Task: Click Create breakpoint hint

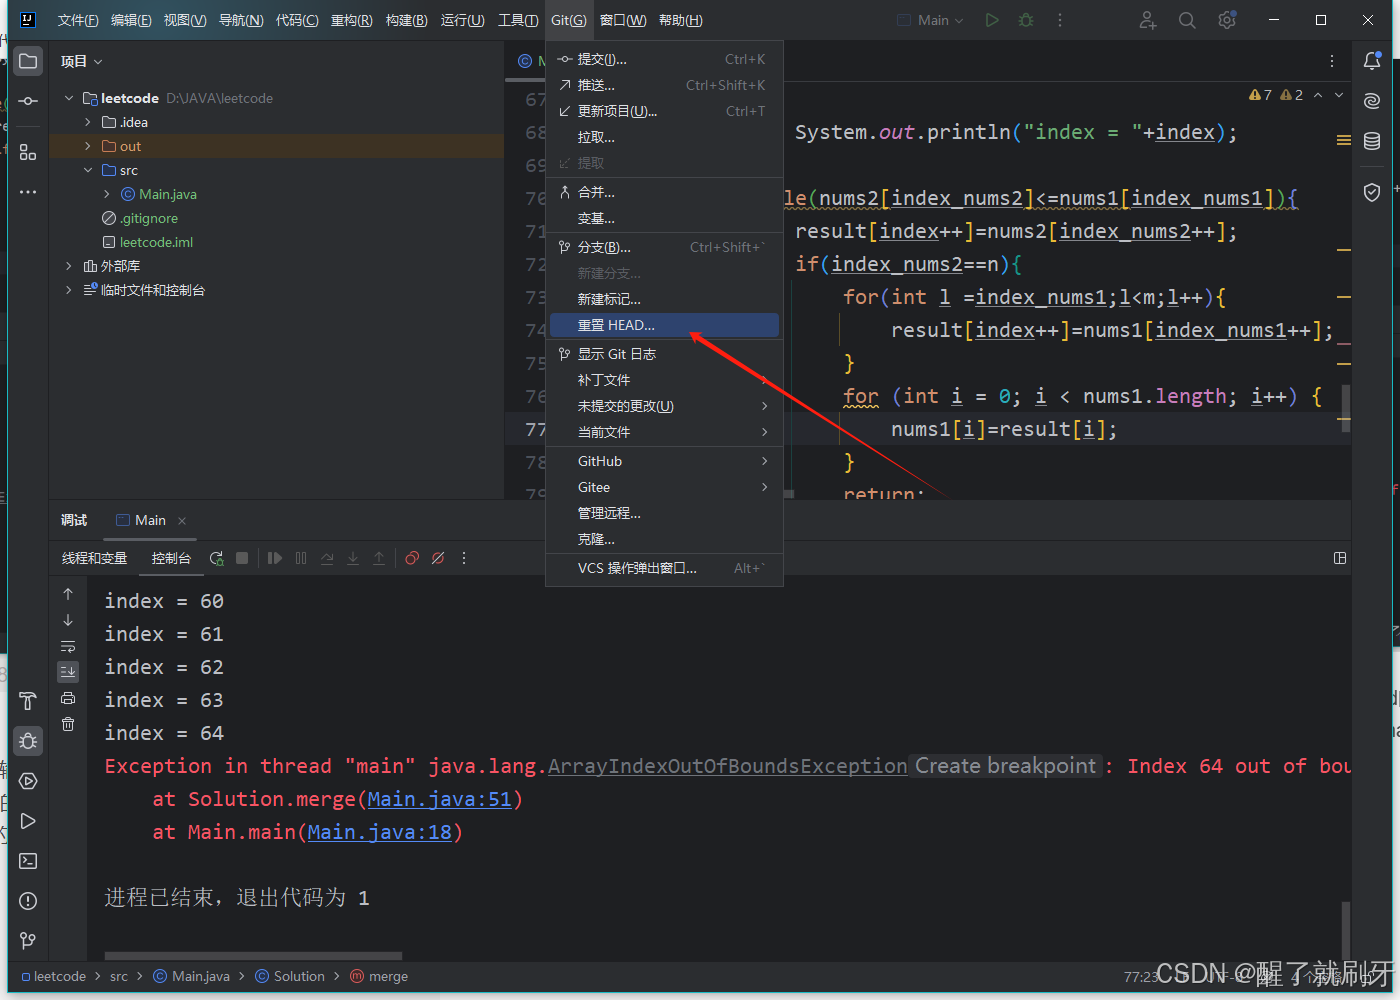Action: click(x=1005, y=766)
